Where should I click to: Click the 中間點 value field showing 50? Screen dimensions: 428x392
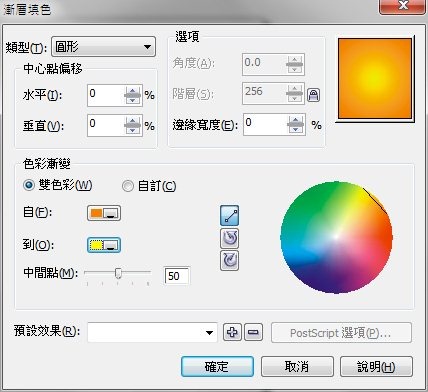point(177,276)
